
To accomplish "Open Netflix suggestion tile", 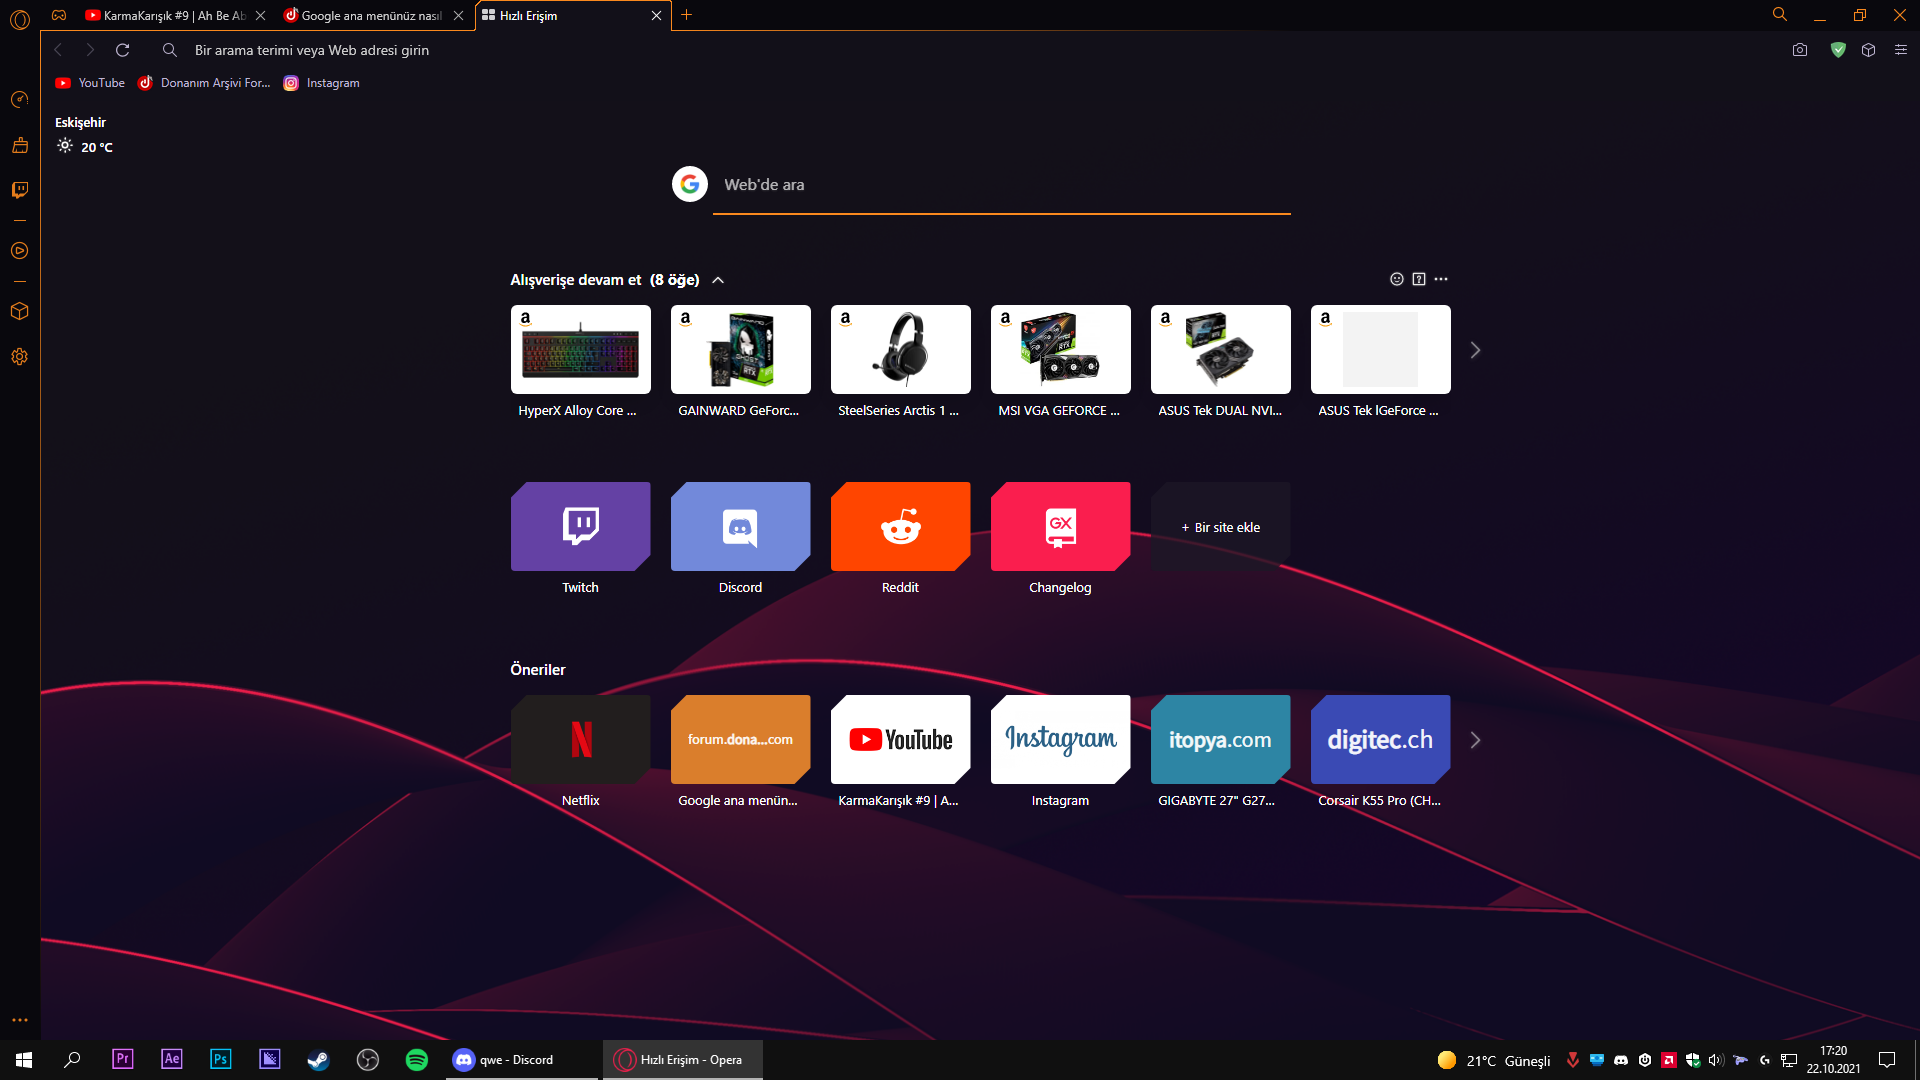I will 580,739.
